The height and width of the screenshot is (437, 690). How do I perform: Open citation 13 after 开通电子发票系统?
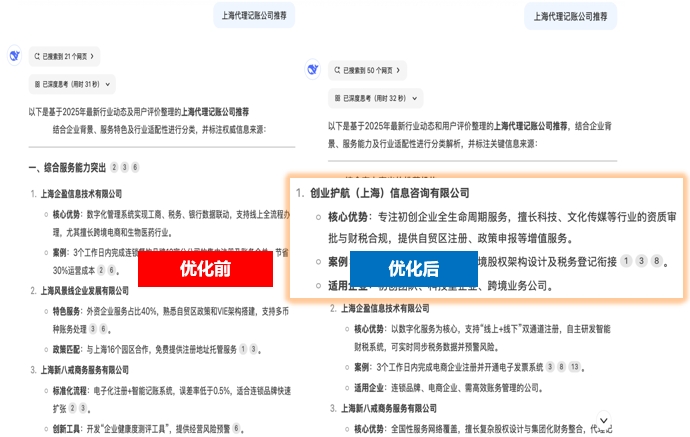575,367
